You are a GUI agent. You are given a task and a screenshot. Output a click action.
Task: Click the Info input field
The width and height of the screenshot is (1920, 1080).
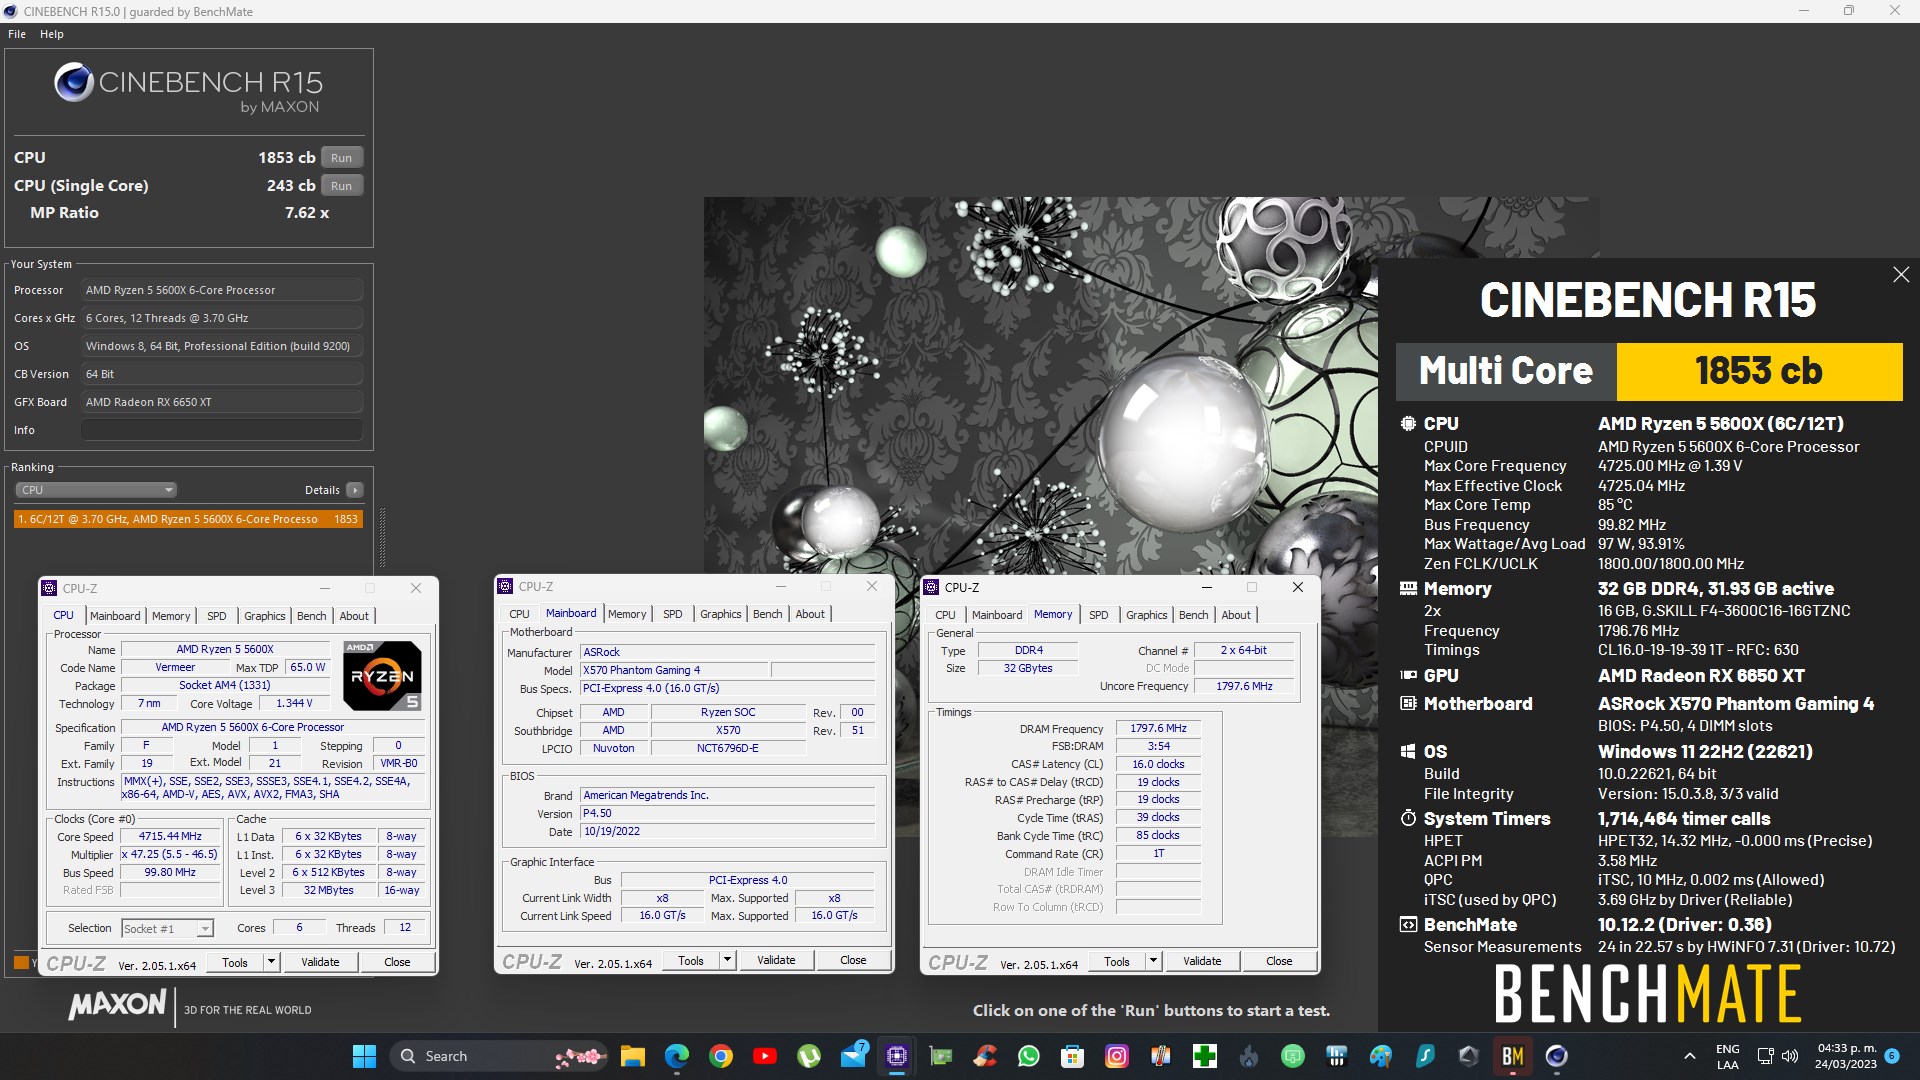pos(221,430)
